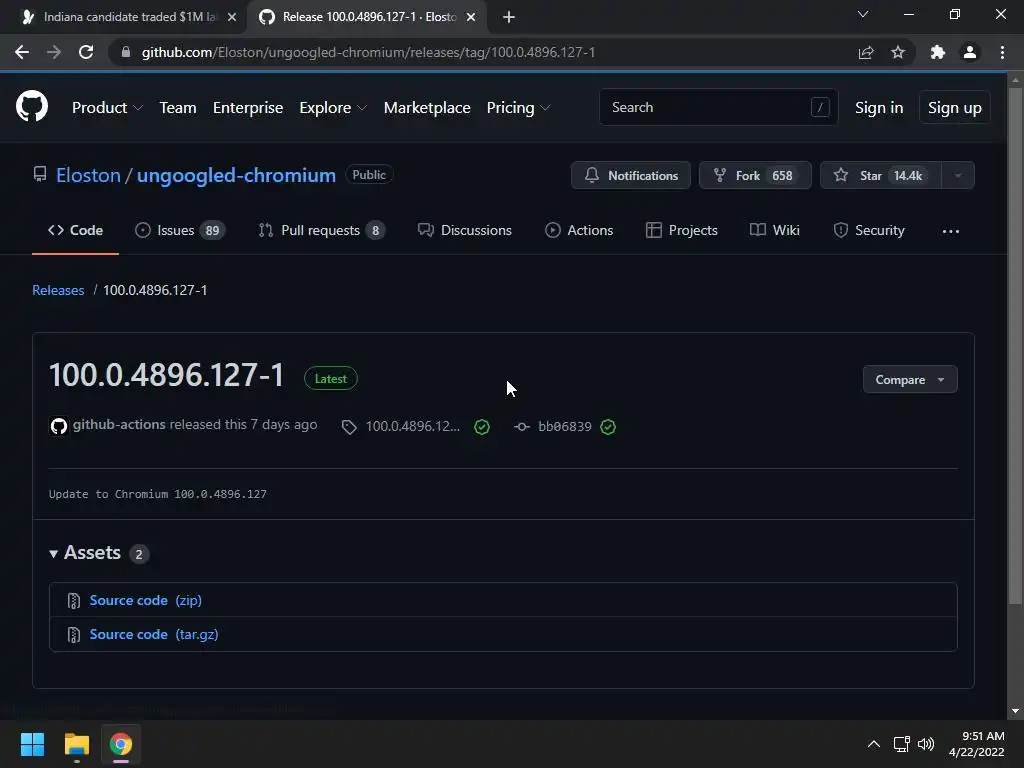Switch to the Projects tab
Screen dimensions: 1024x768
[x=682, y=231]
